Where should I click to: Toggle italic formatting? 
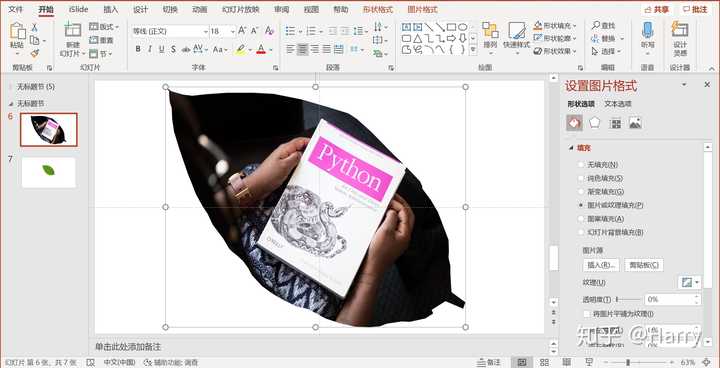click(x=150, y=49)
